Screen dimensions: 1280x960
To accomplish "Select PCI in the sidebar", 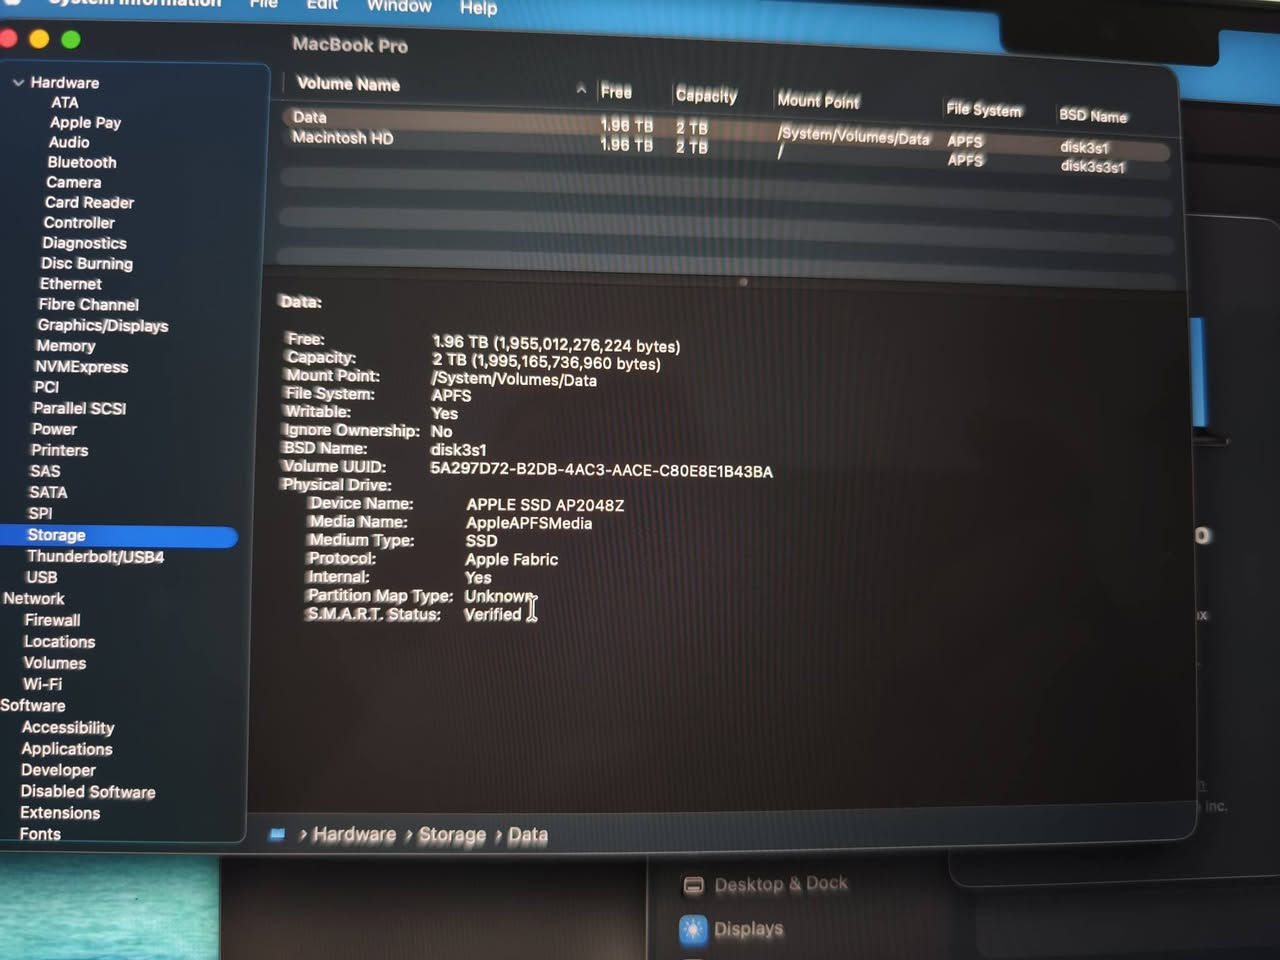I will (x=46, y=386).
